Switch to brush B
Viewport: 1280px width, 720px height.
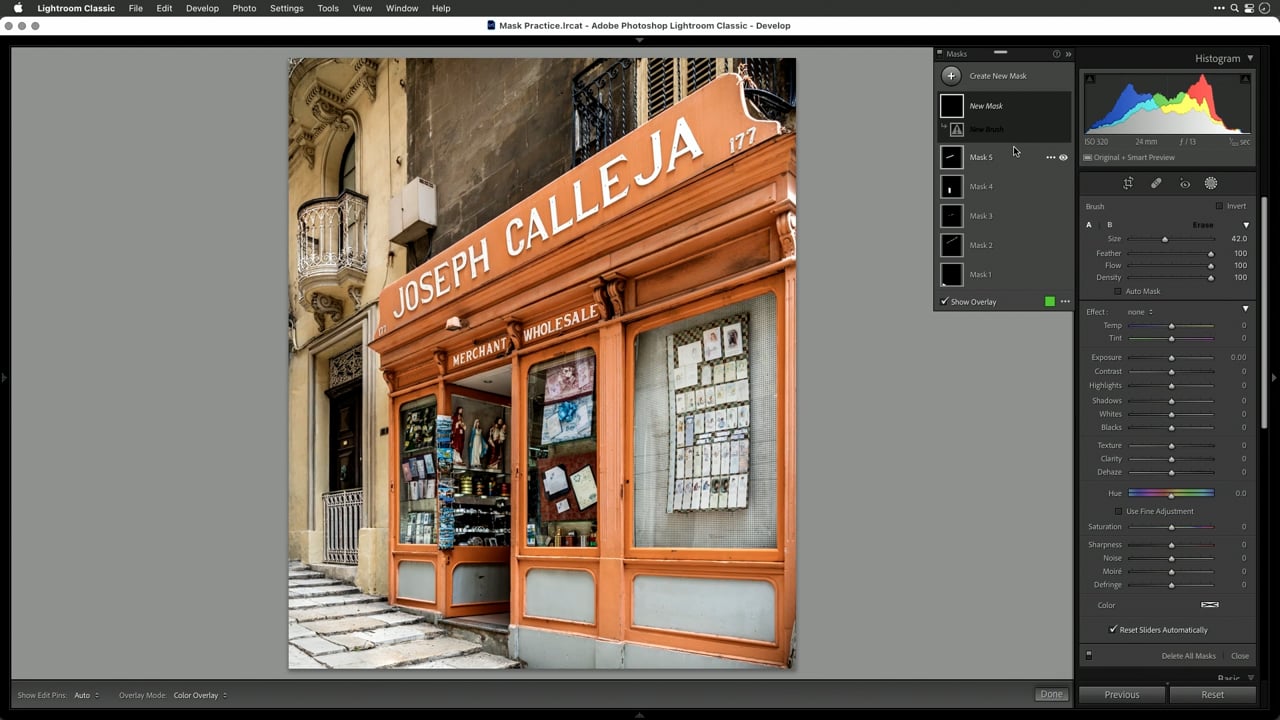click(x=1109, y=225)
